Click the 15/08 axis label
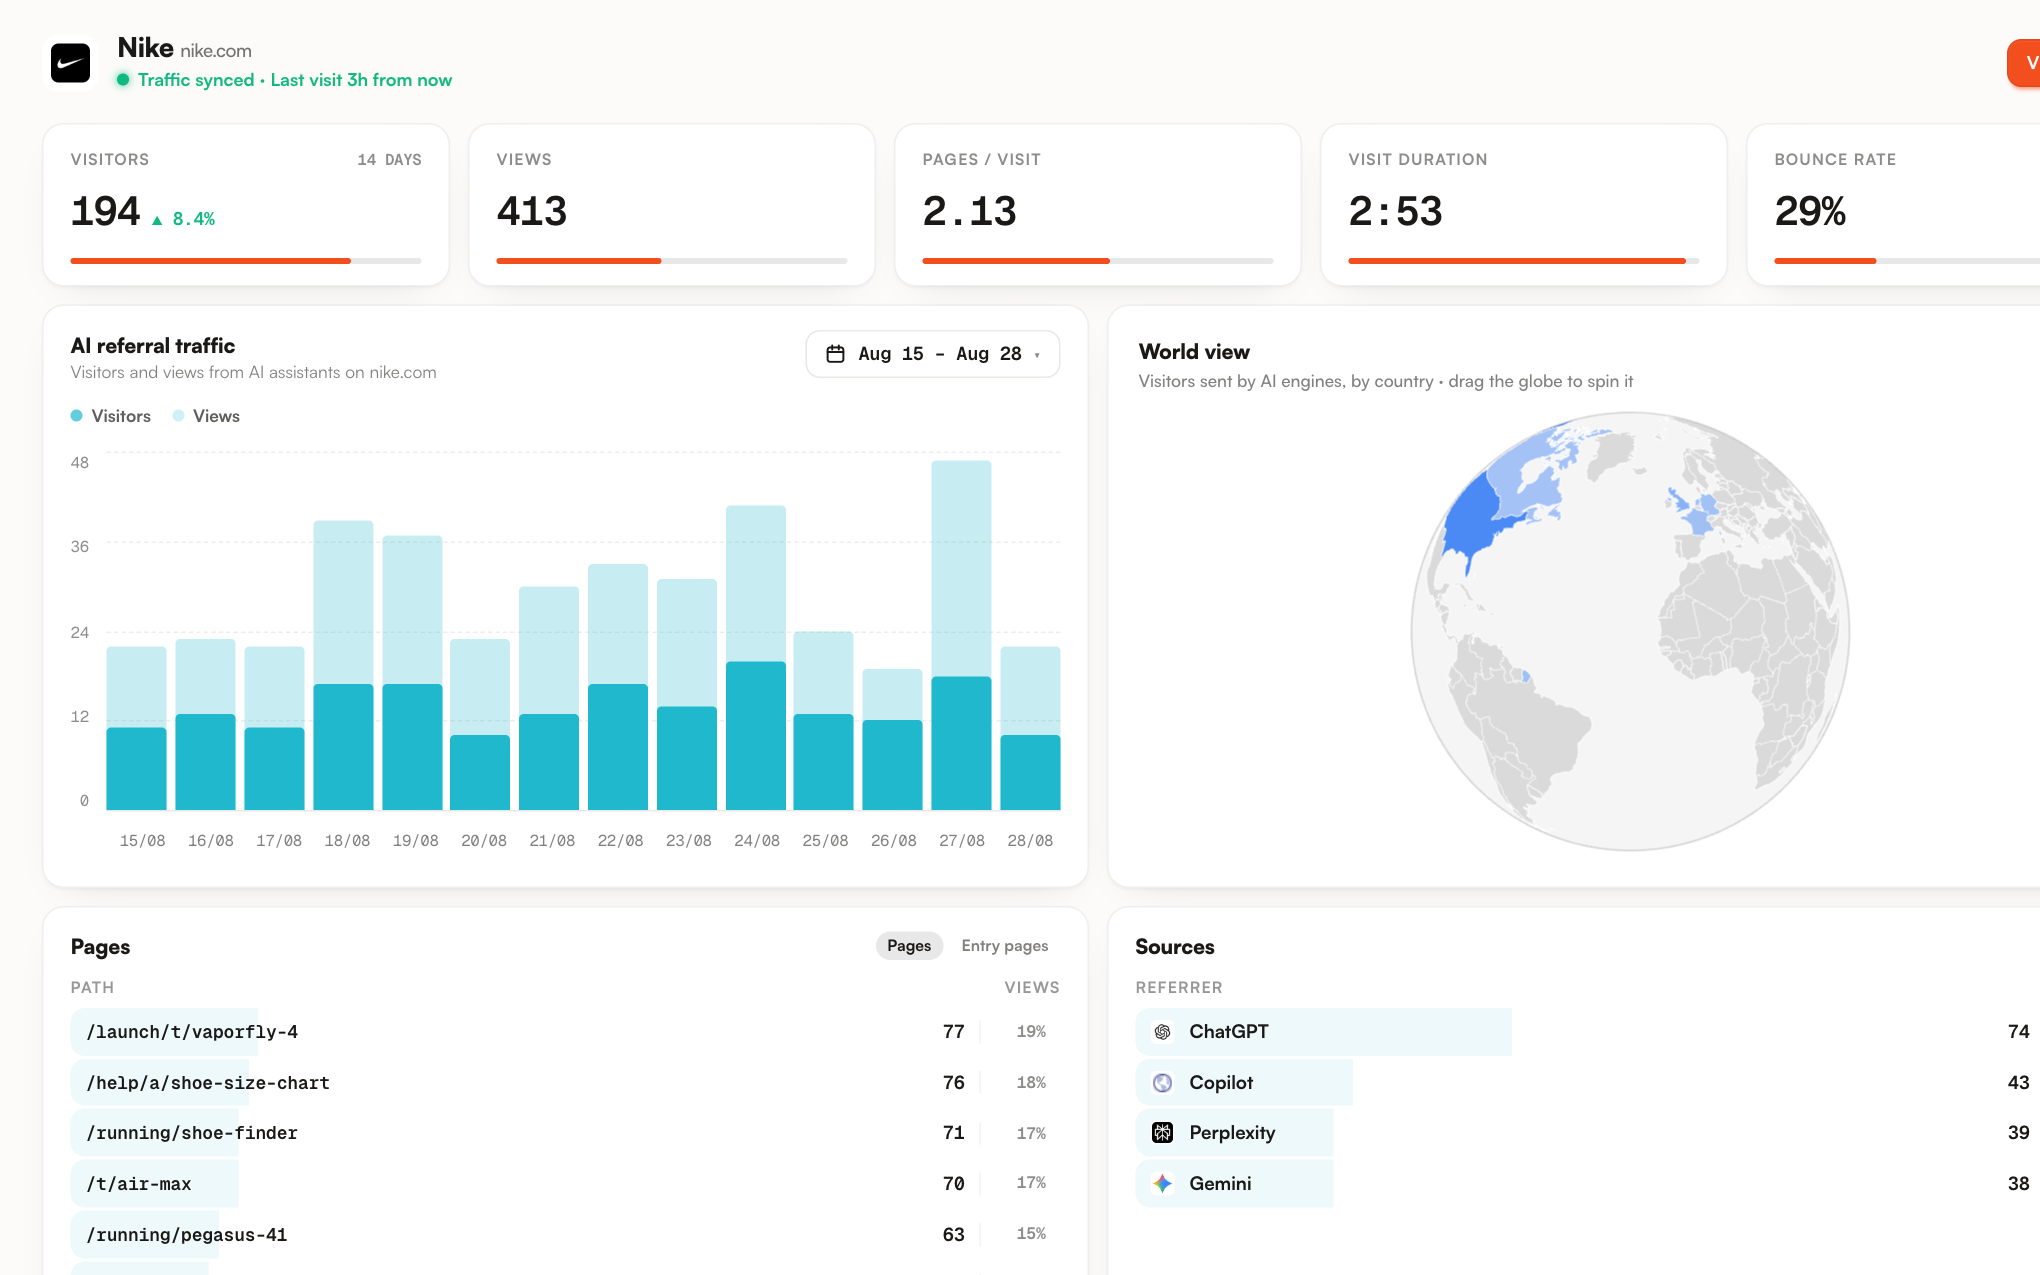The width and height of the screenshot is (2040, 1275). click(x=142, y=841)
